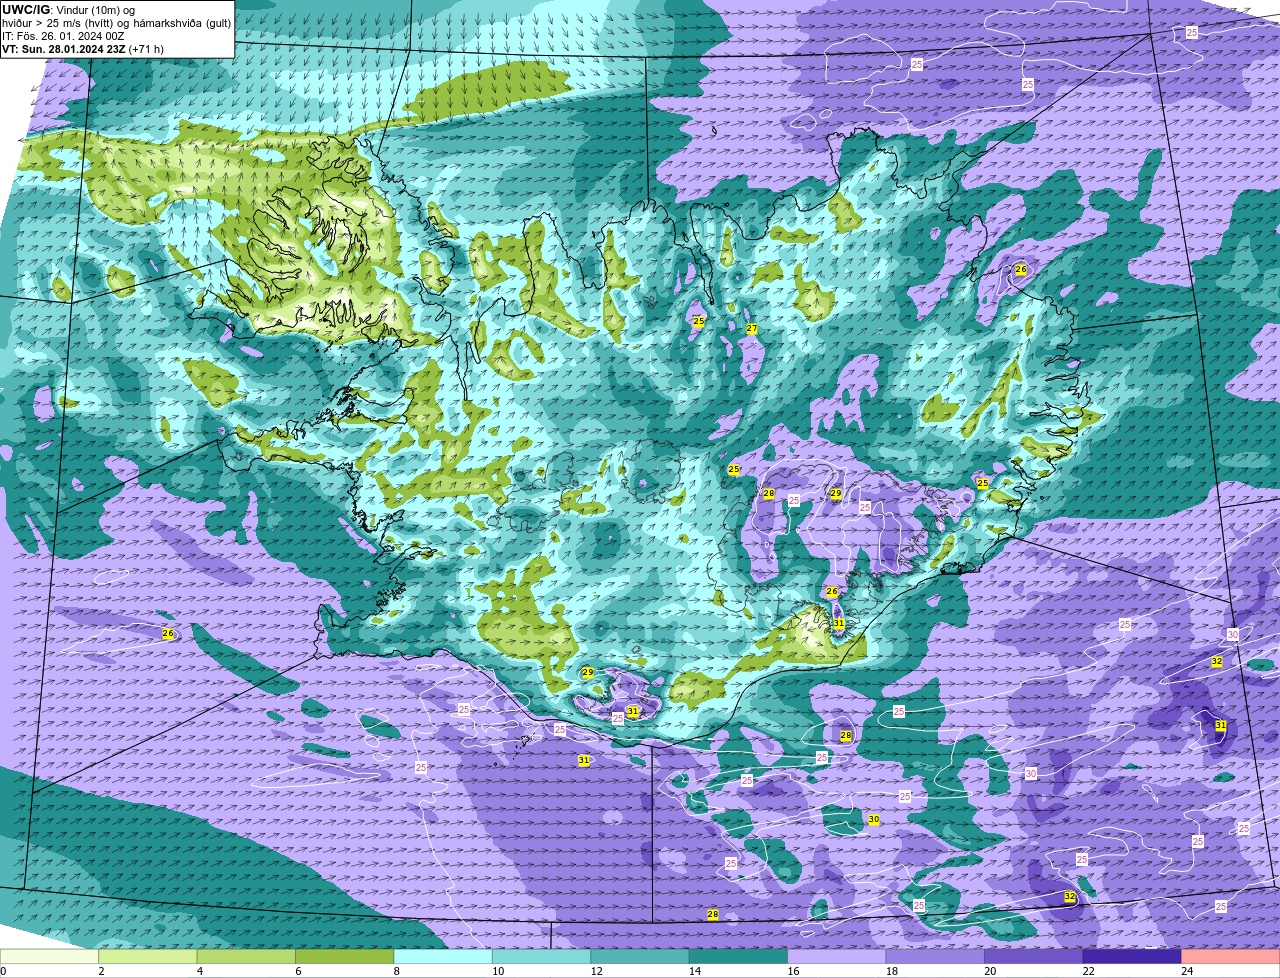Click the pink legend swatch above 24
This screenshot has width=1280, height=978.
(1231, 956)
